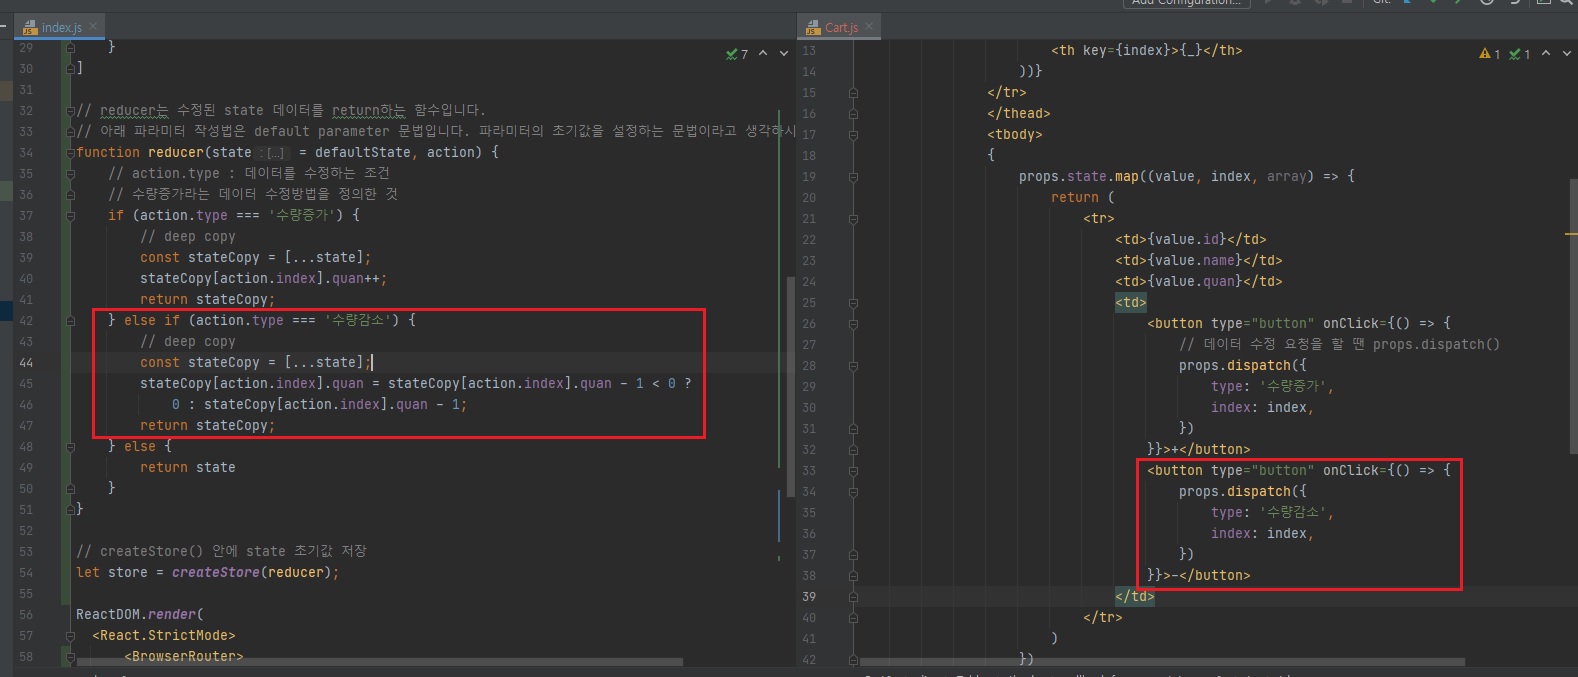The image size is (1578, 677).
Task: Place cursor on defaultState in the reducer signature
Action: click(363, 153)
